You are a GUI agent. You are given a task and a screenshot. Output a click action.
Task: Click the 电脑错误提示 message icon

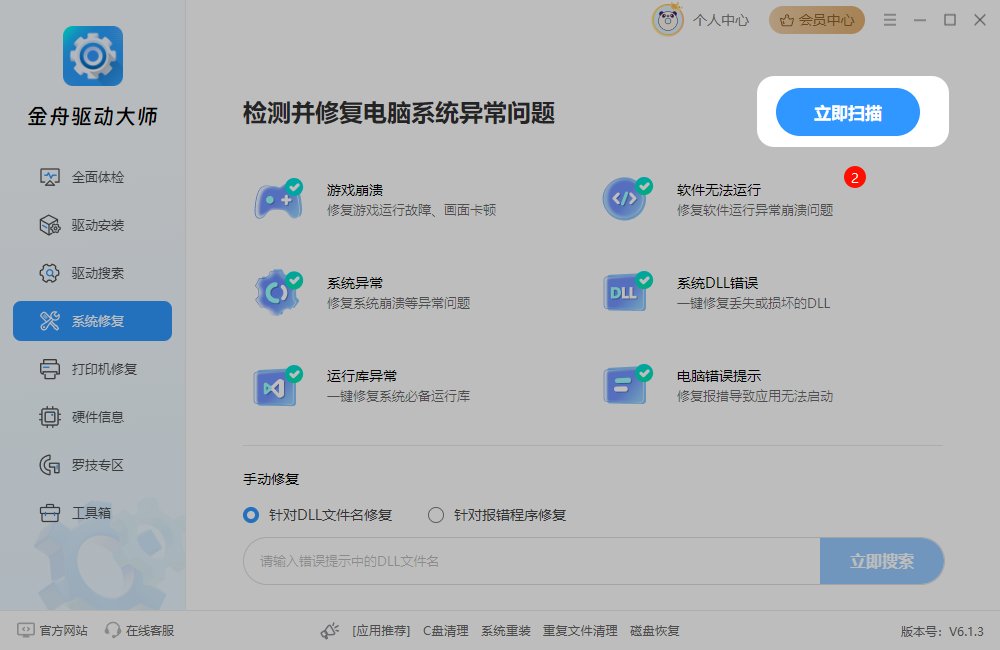pos(627,385)
